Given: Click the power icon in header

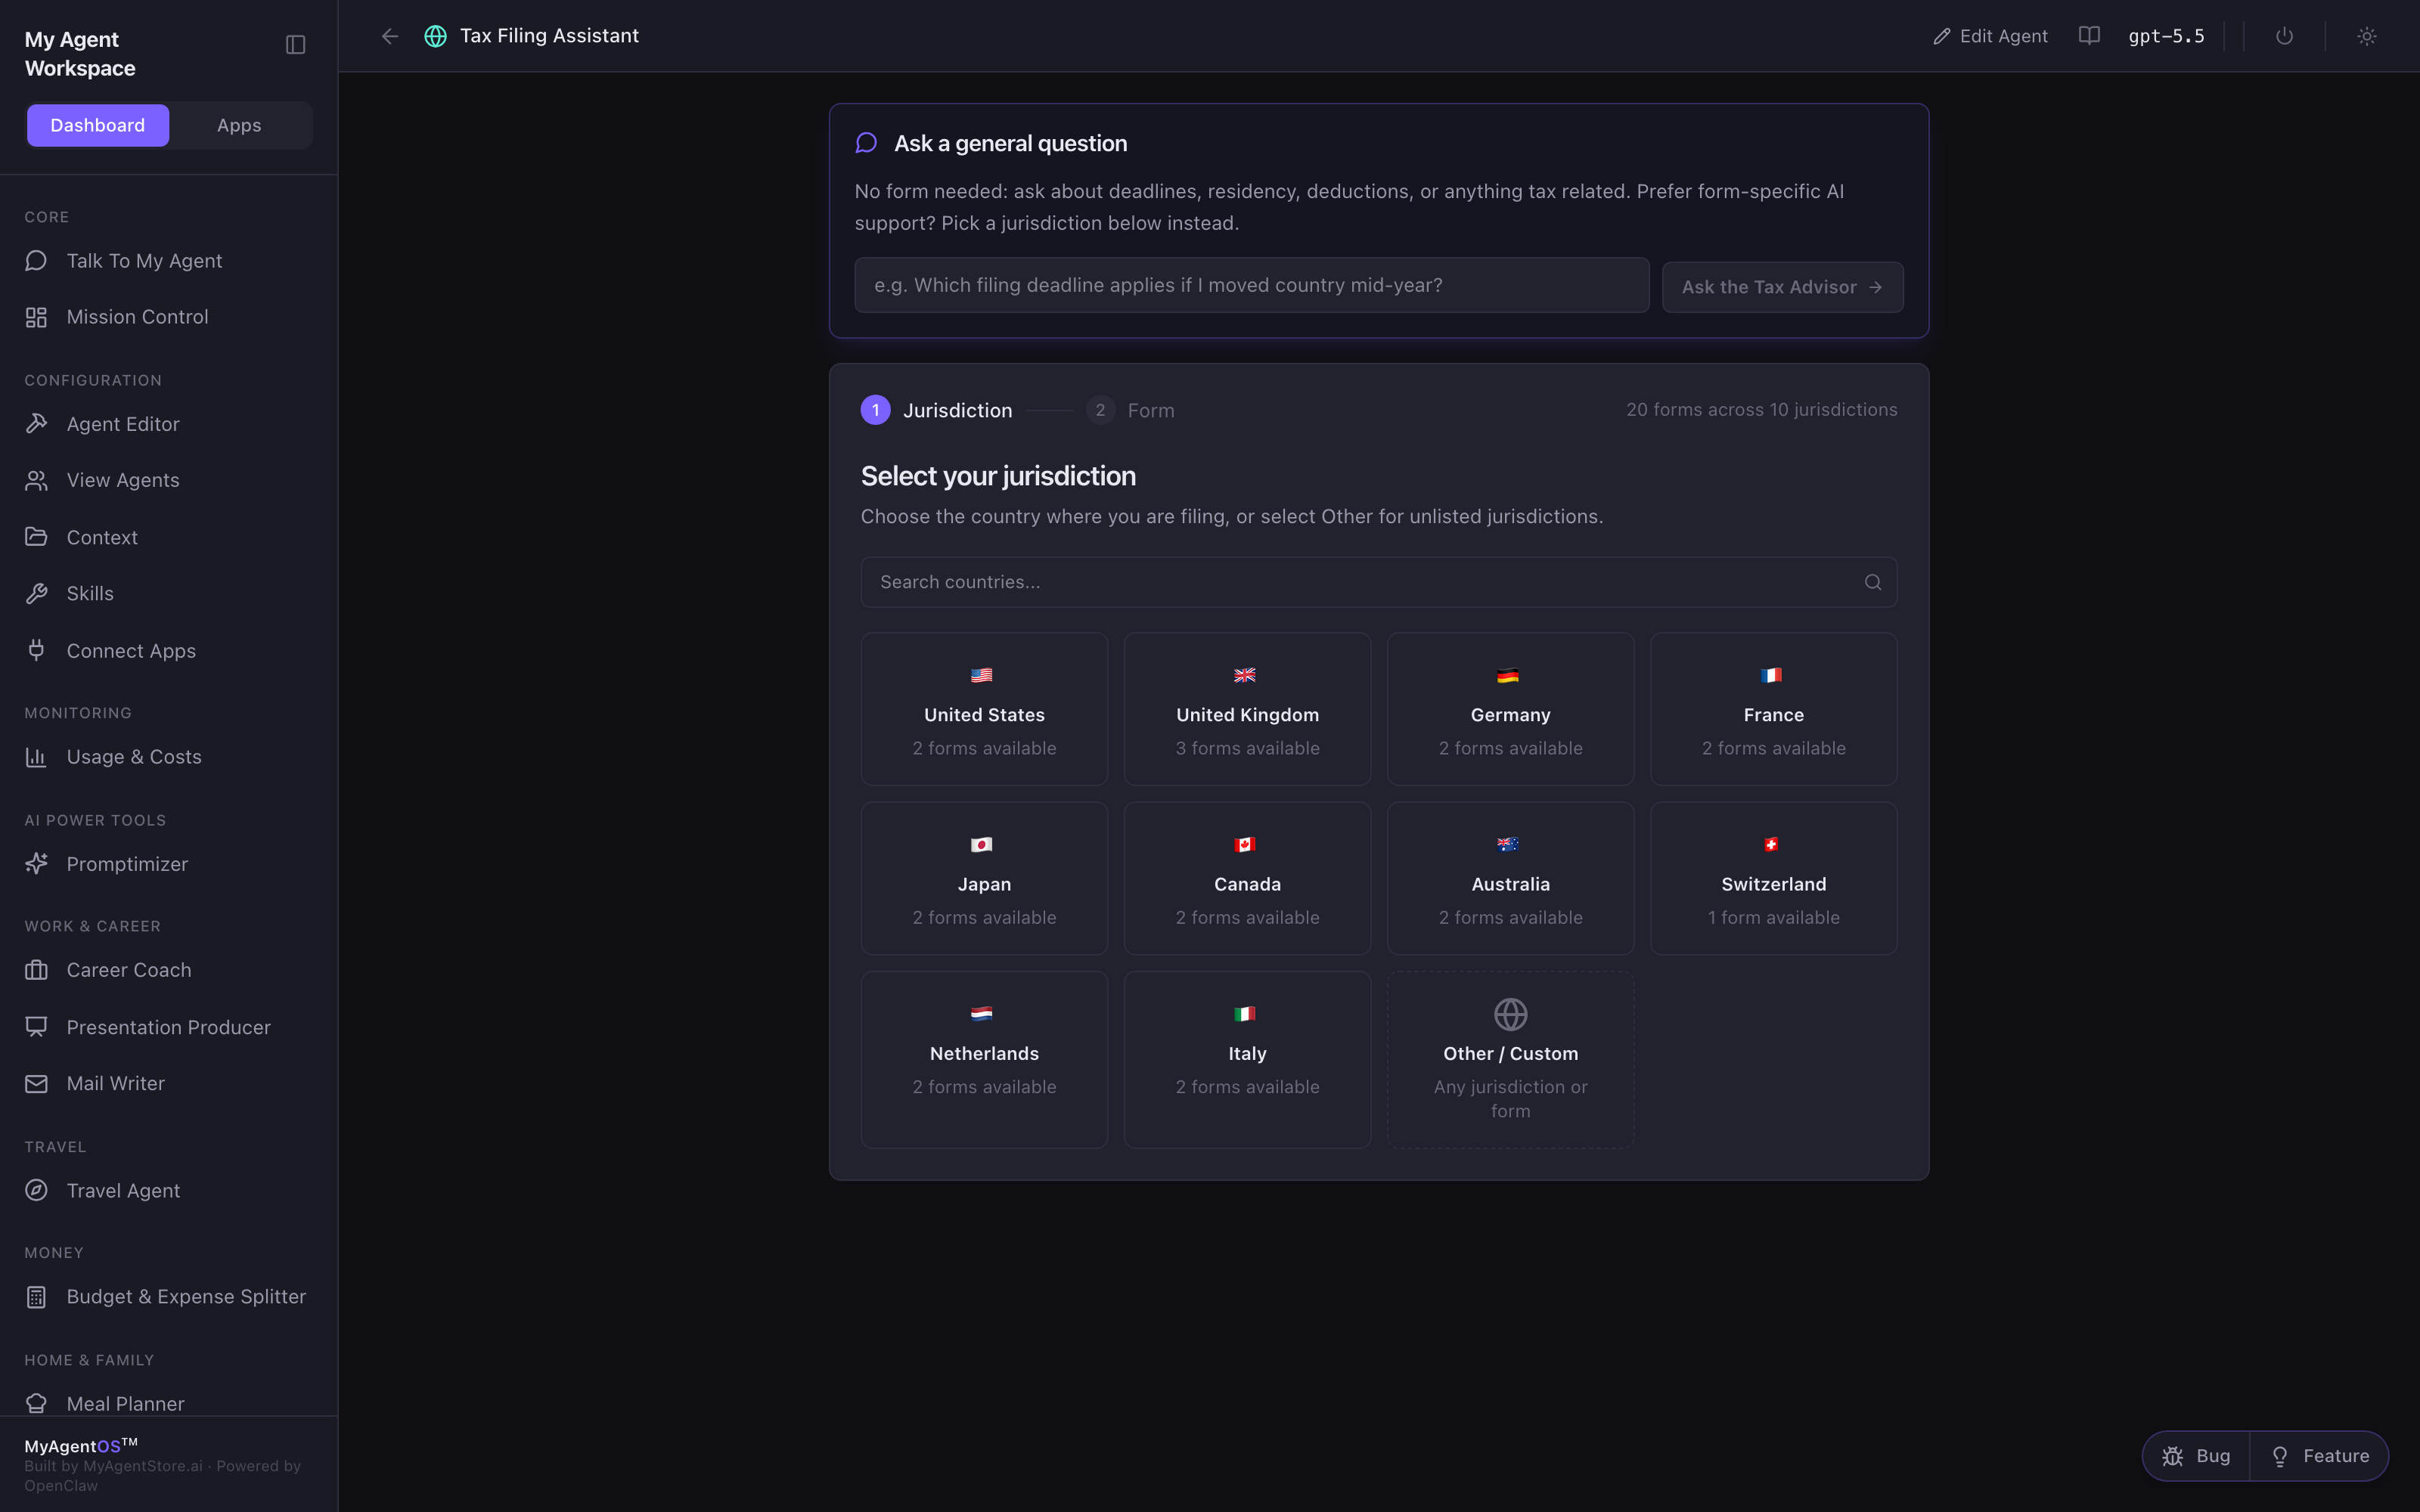Looking at the screenshot, I should (x=2284, y=36).
